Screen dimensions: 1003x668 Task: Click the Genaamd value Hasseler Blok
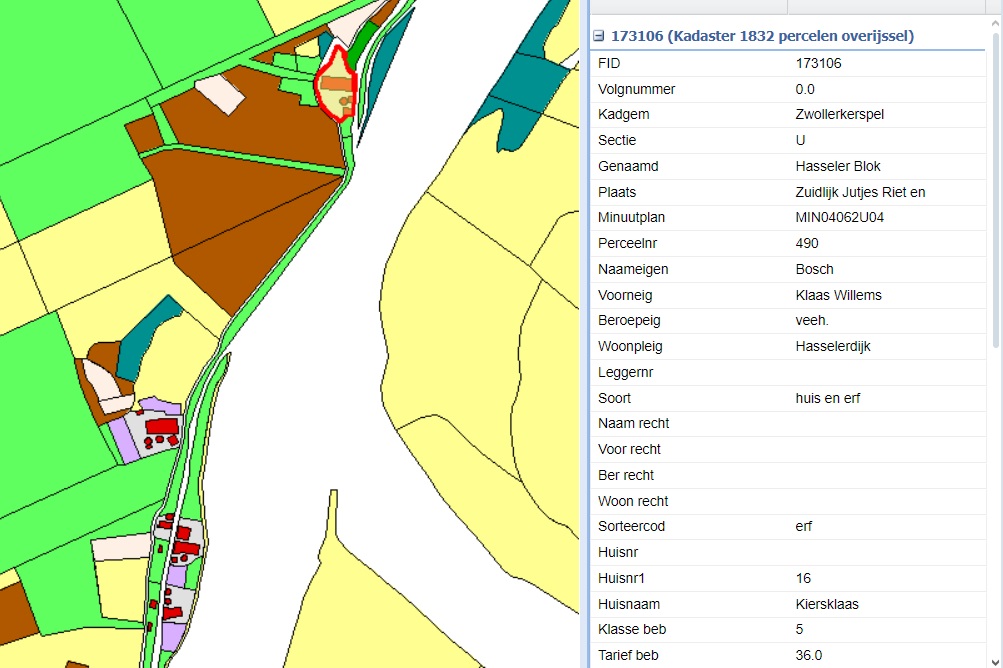[x=837, y=166]
